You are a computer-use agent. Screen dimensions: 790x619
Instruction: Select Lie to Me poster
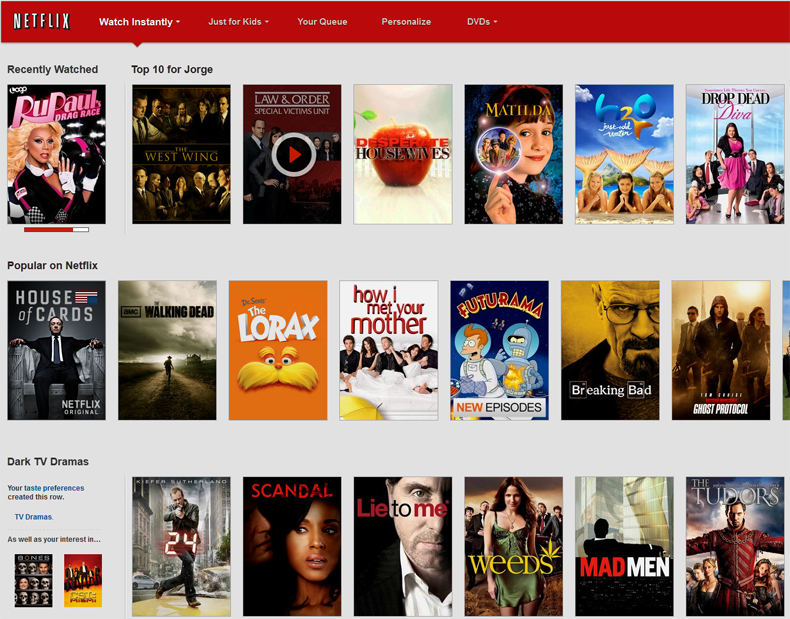tap(403, 546)
